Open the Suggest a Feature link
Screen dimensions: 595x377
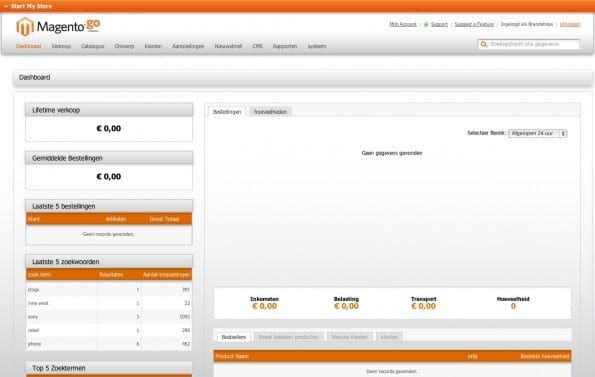click(x=474, y=24)
